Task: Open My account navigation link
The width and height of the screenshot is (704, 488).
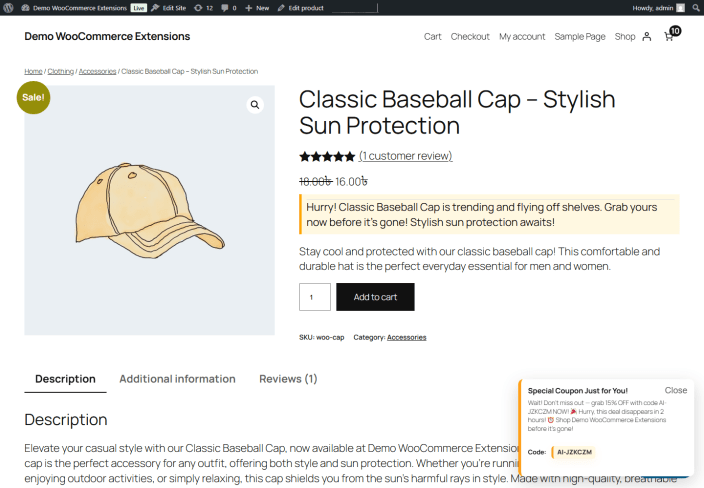Action: tap(522, 36)
